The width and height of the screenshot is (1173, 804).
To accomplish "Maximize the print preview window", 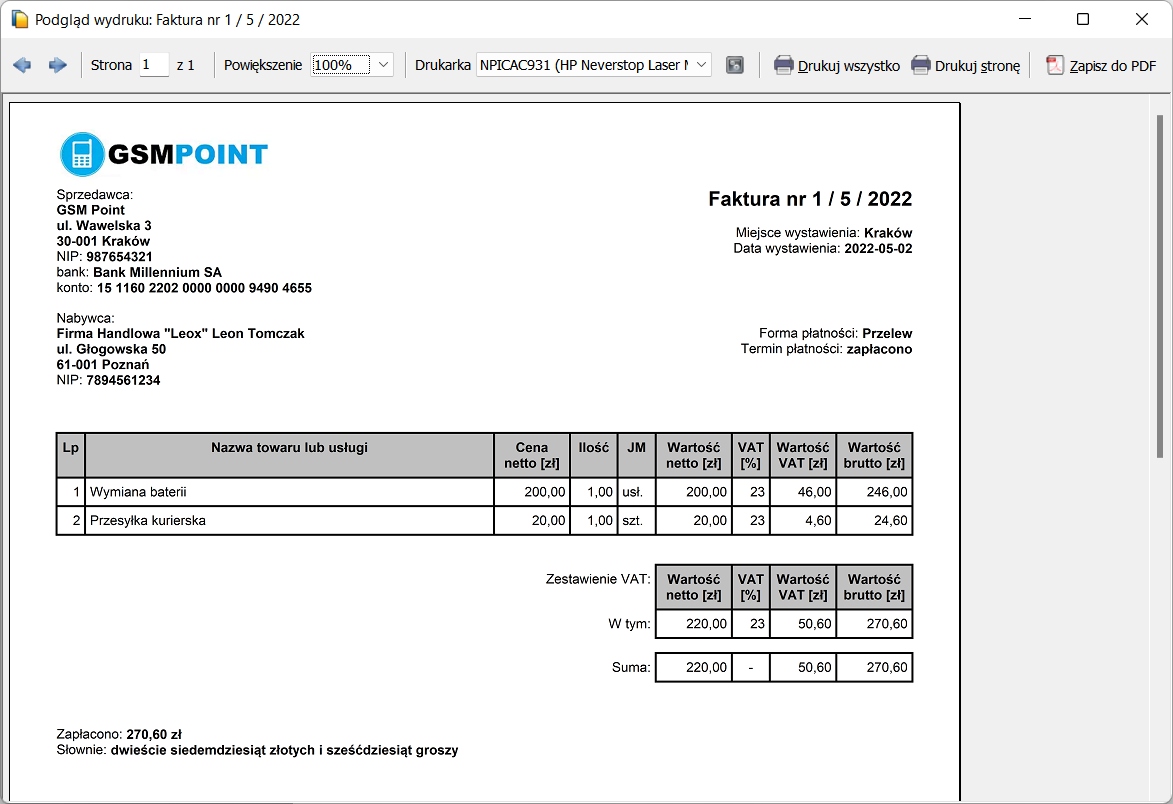I will coord(1083,19).
